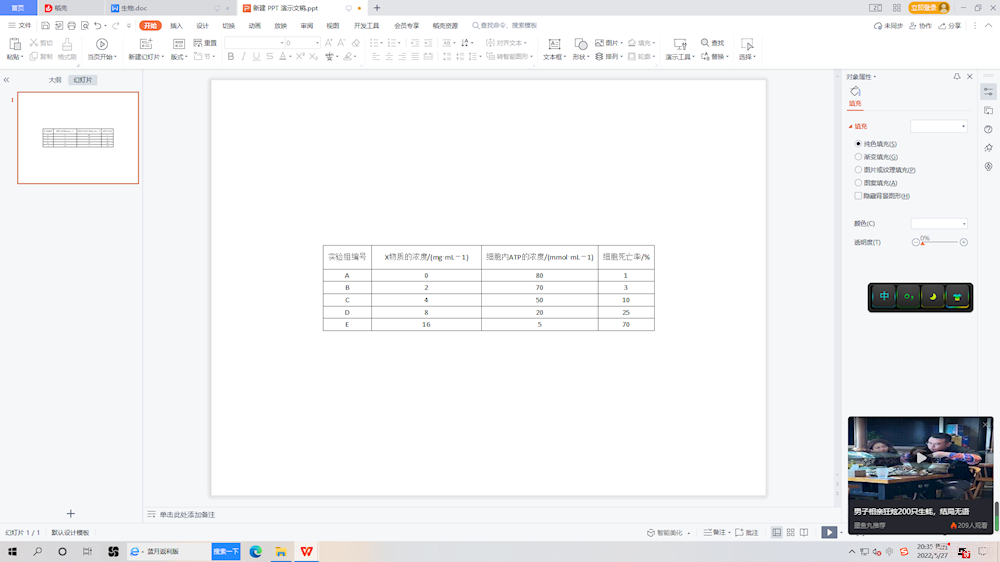Click the Login (立即登录) button
The height and width of the screenshot is (562, 1000).
coord(929,8)
